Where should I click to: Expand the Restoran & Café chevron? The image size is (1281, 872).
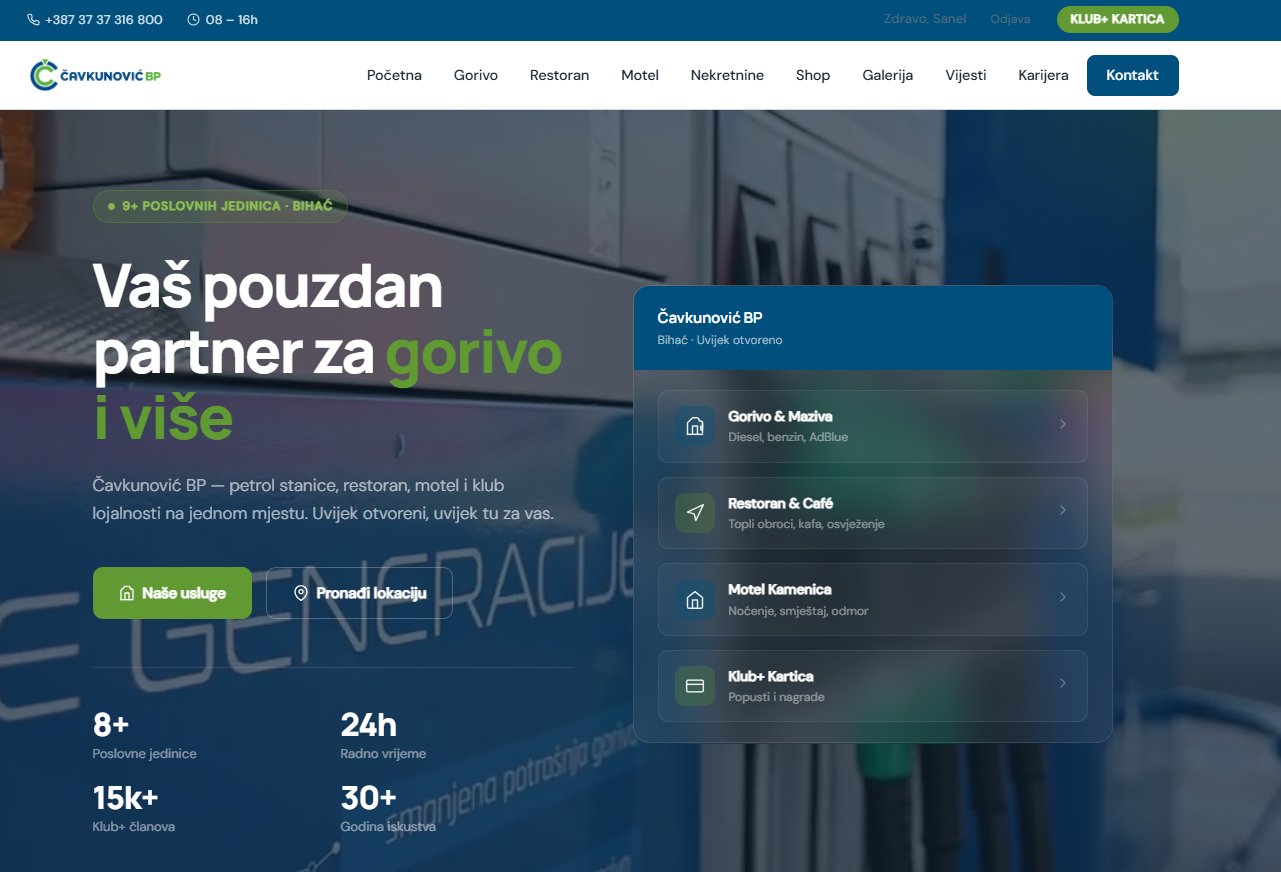1062,510
